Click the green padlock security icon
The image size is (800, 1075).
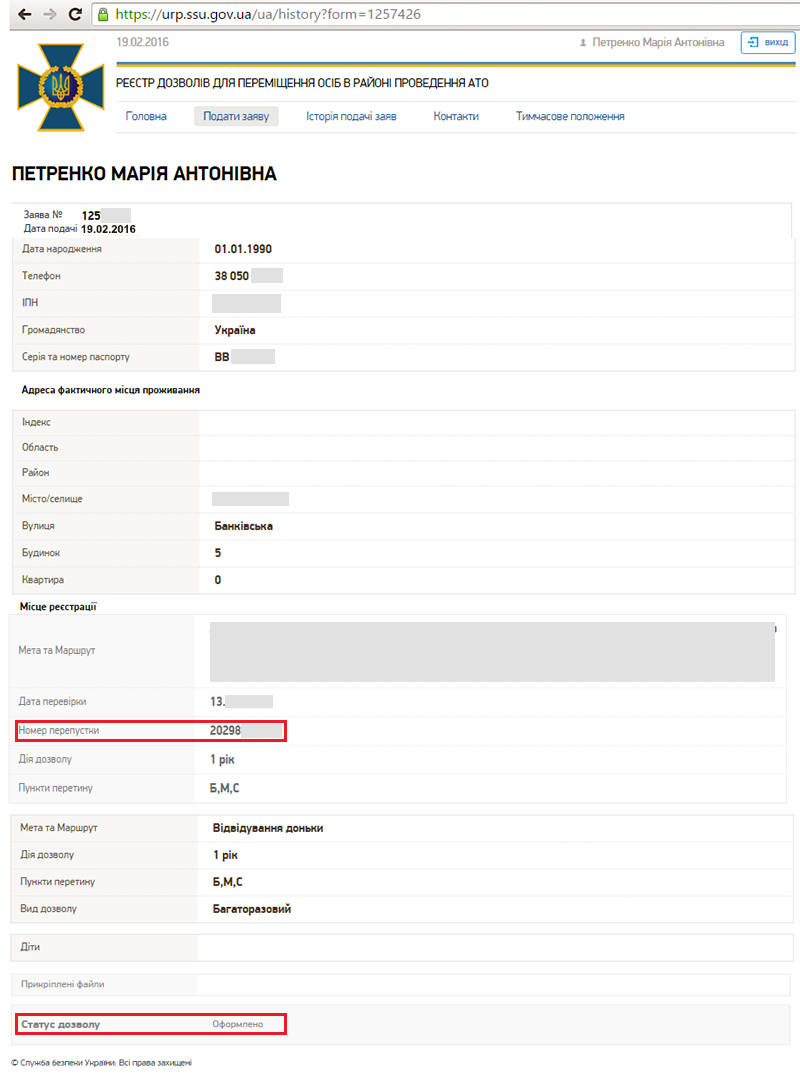coord(103,14)
